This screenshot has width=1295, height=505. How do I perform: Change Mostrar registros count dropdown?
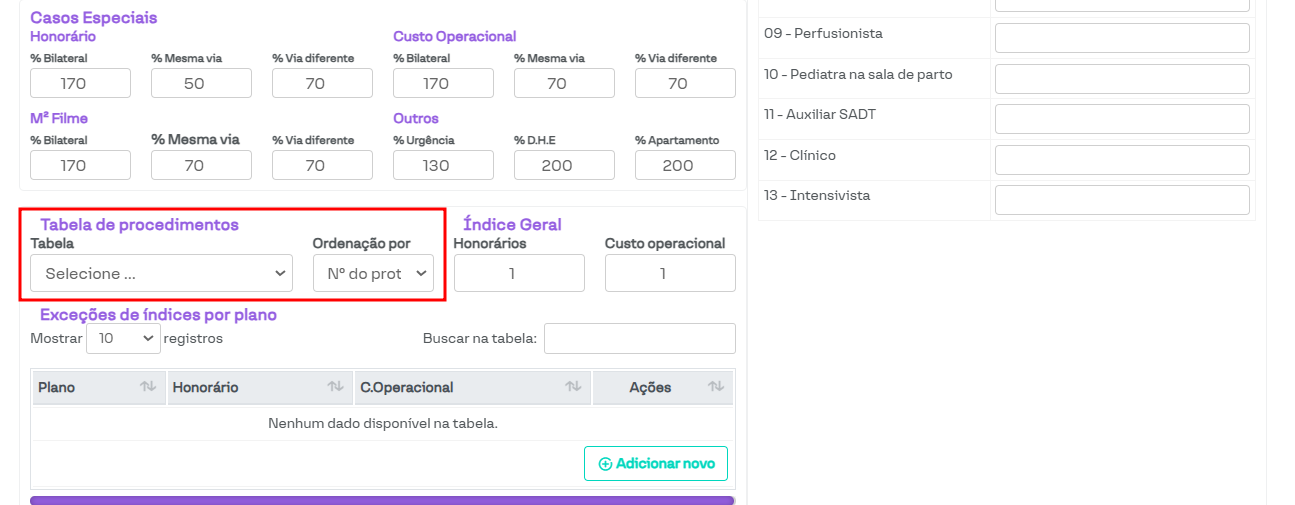[123, 339]
